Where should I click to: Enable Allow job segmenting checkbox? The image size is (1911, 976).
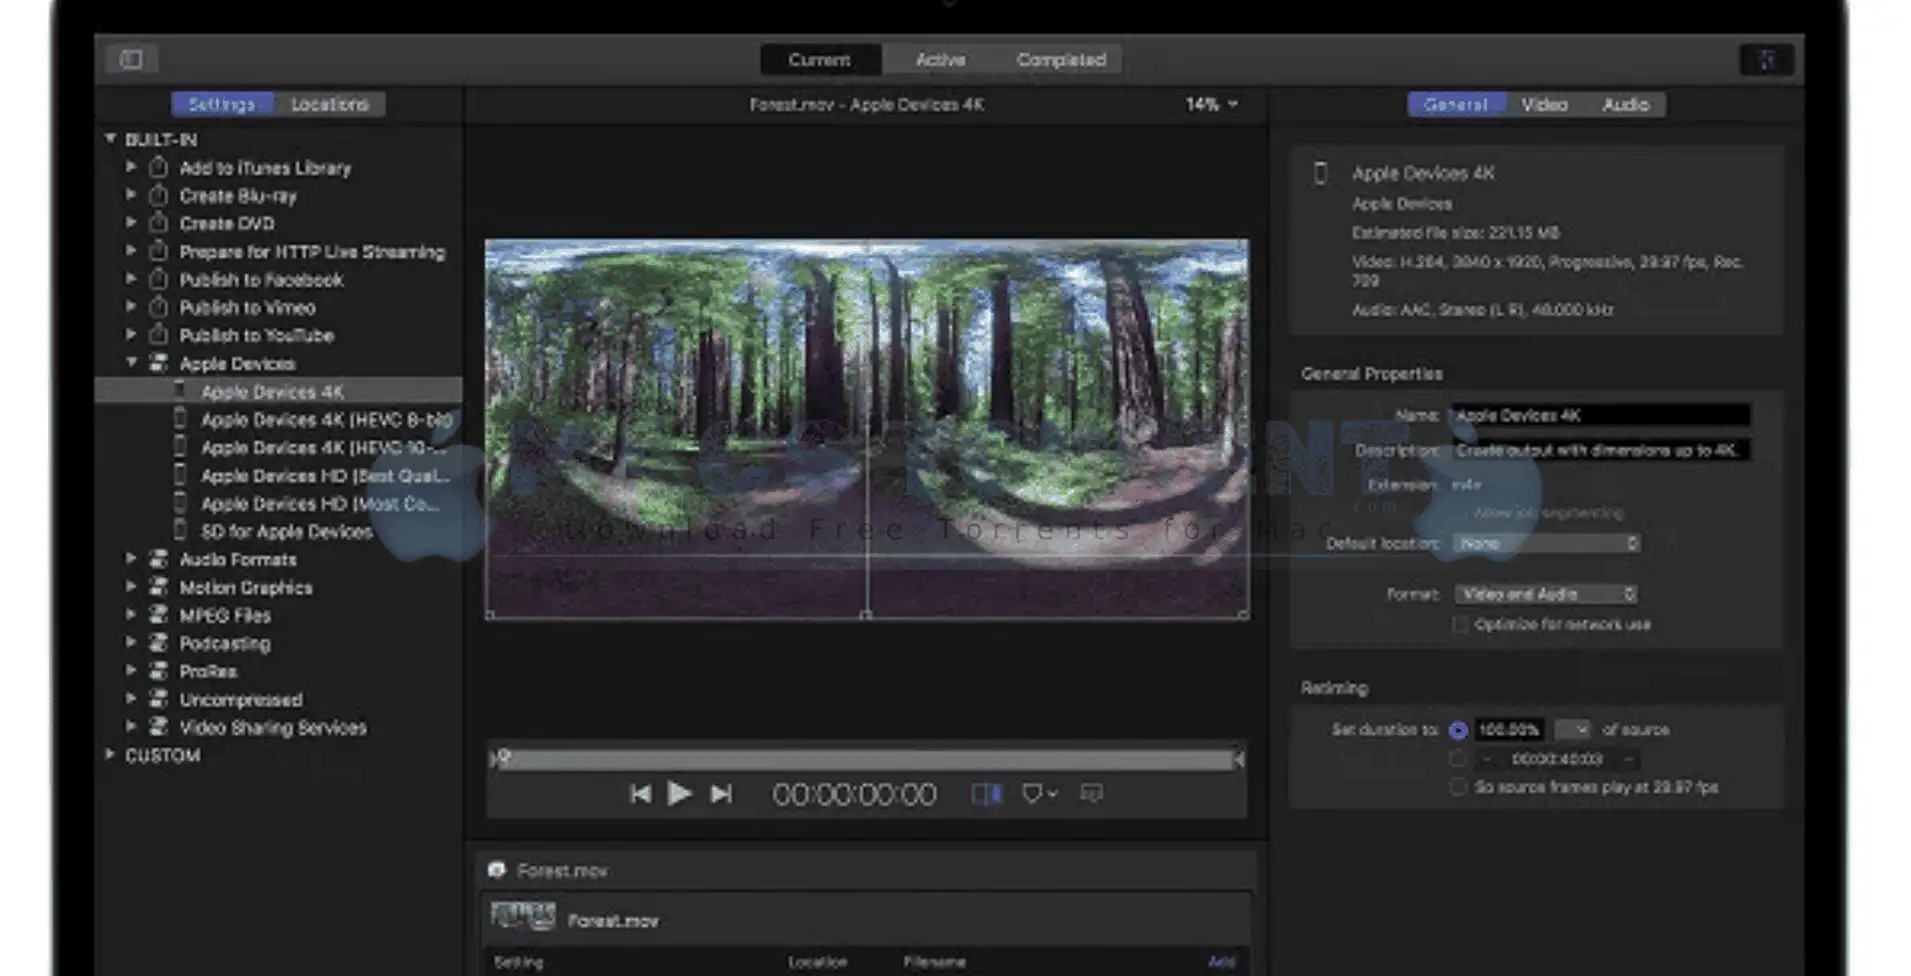tap(1460, 513)
